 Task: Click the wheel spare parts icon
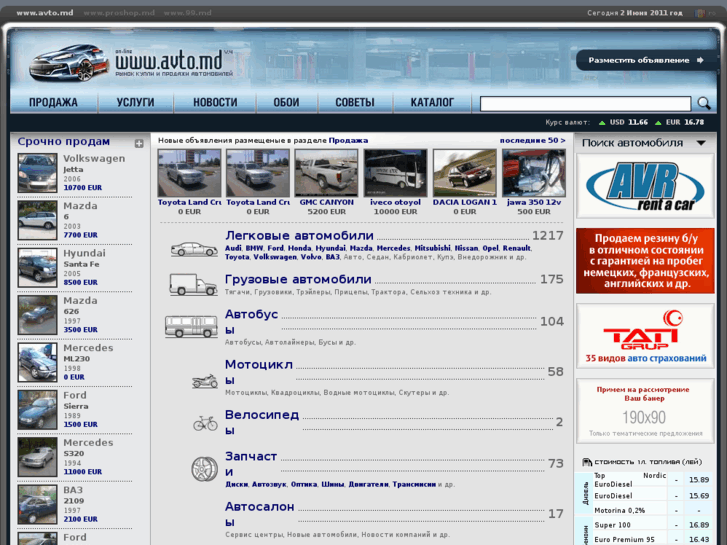[x=204, y=468]
